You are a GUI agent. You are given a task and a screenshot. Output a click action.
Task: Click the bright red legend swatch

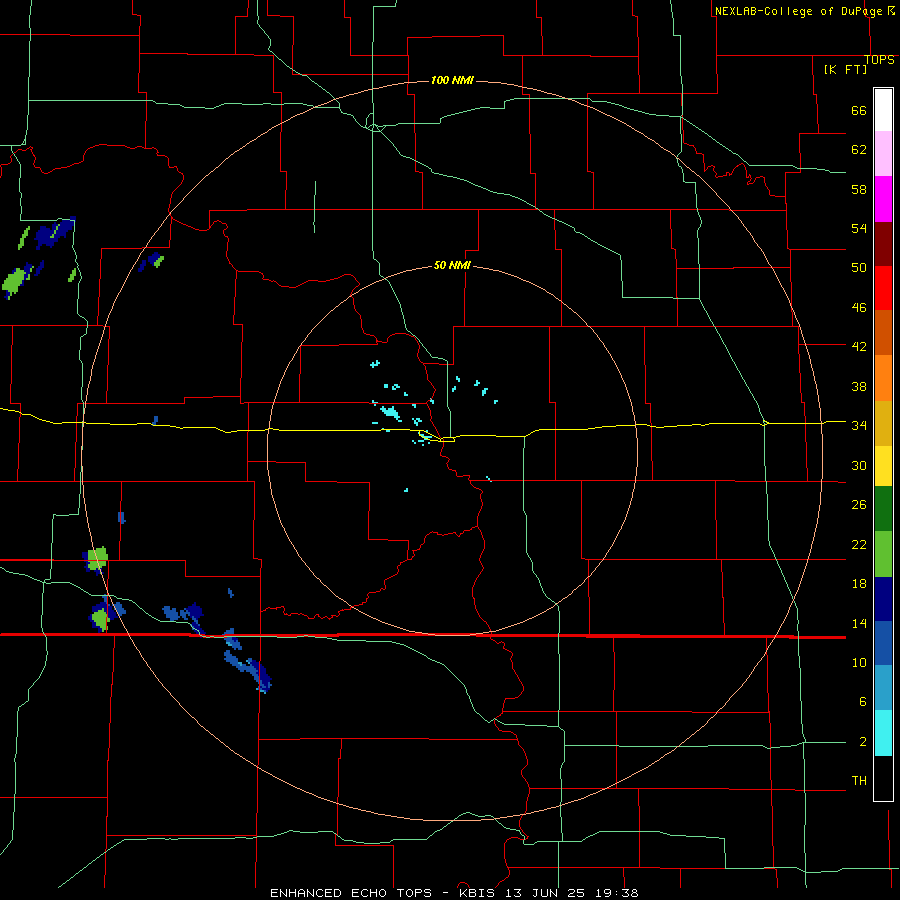pos(883,288)
